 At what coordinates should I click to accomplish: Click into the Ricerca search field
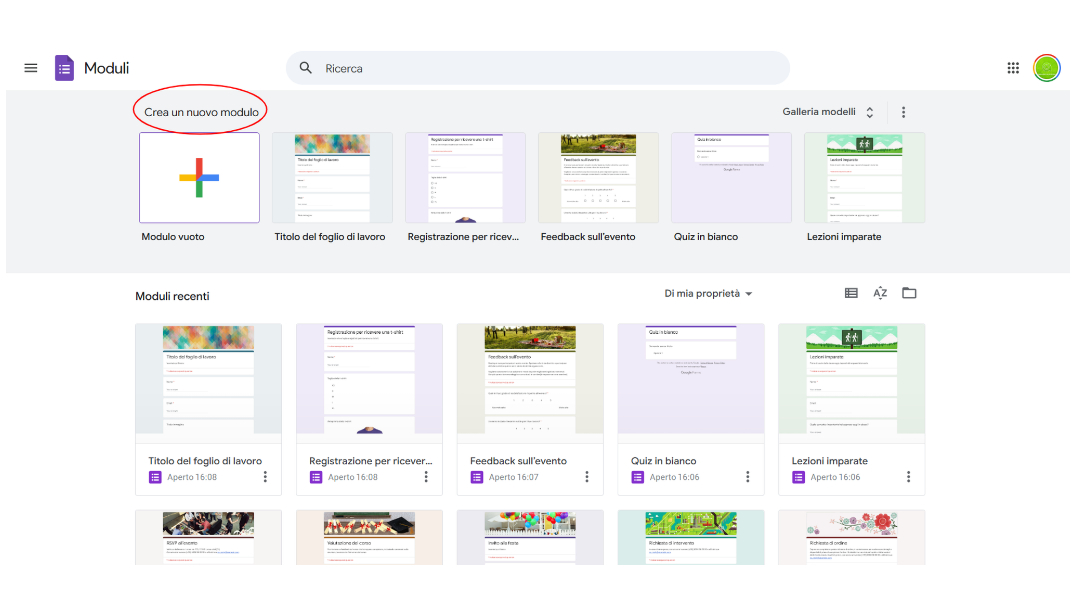tap(538, 68)
